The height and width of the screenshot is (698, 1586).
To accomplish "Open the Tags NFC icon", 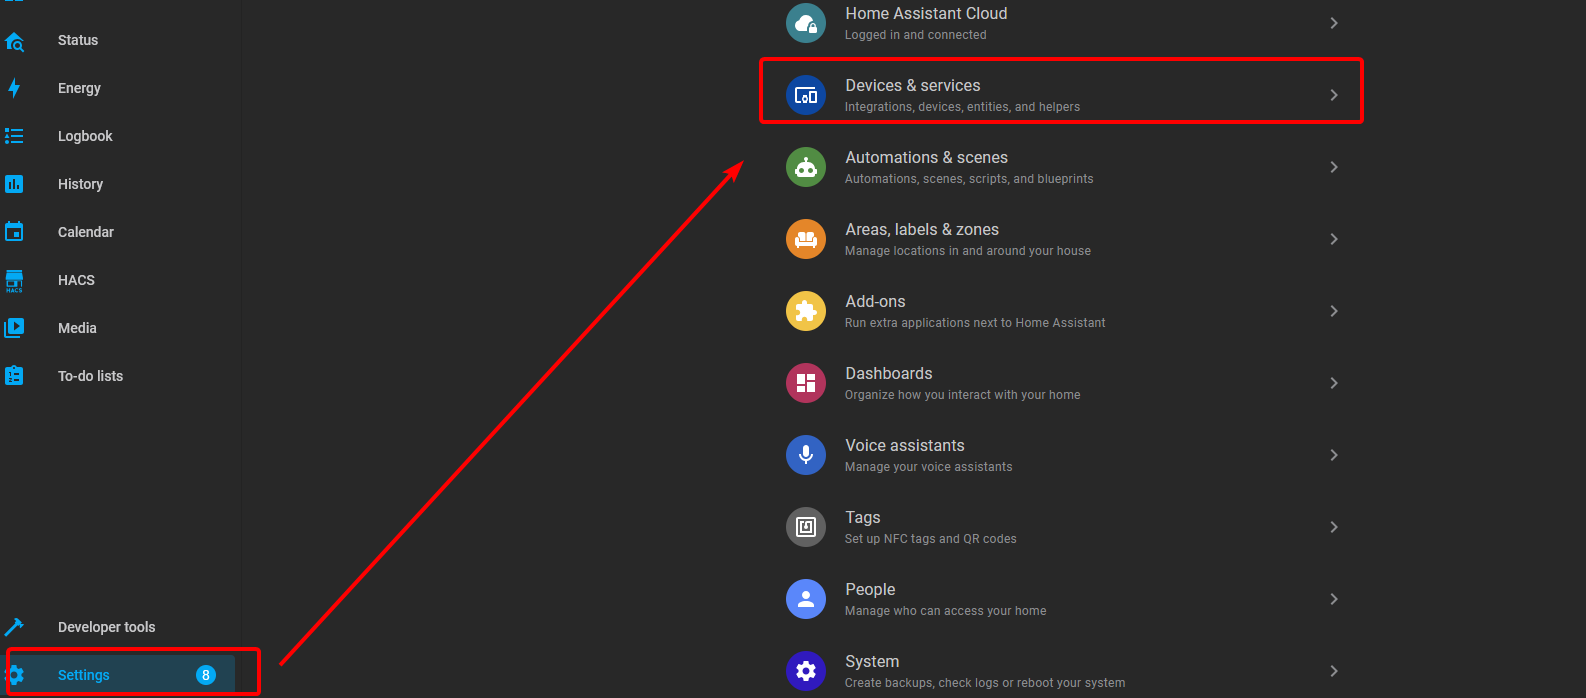I will coord(806,527).
